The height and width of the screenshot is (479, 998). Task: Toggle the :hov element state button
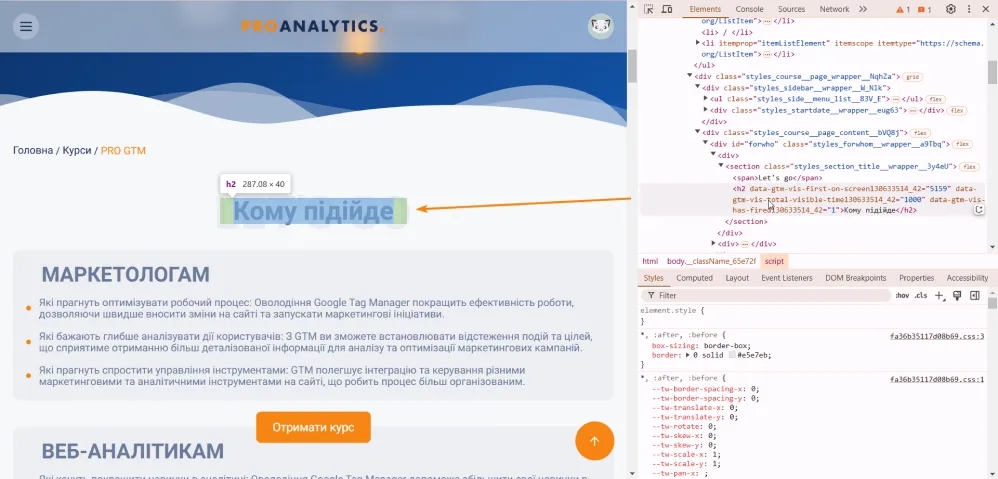[x=902, y=296]
